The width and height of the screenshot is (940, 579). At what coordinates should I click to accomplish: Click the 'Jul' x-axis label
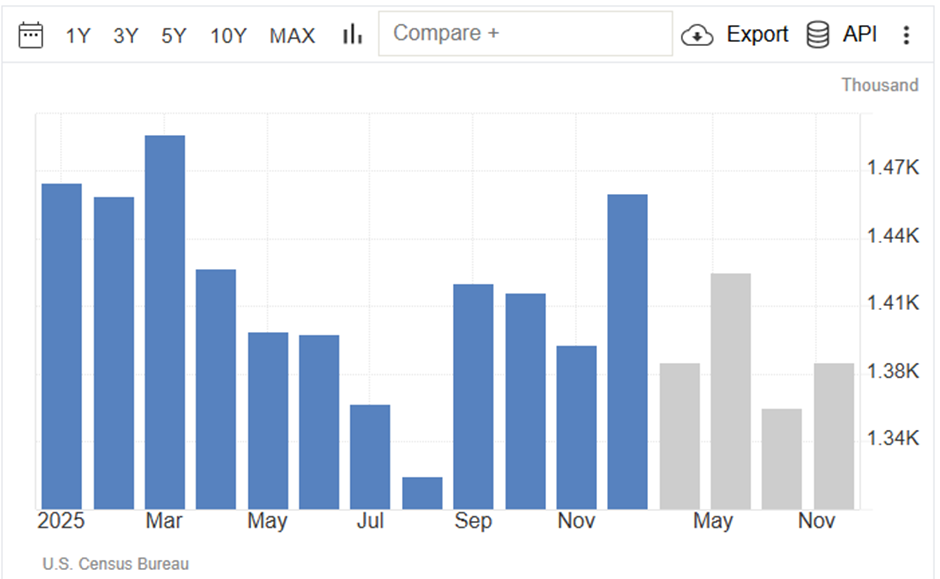click(370, 520)
